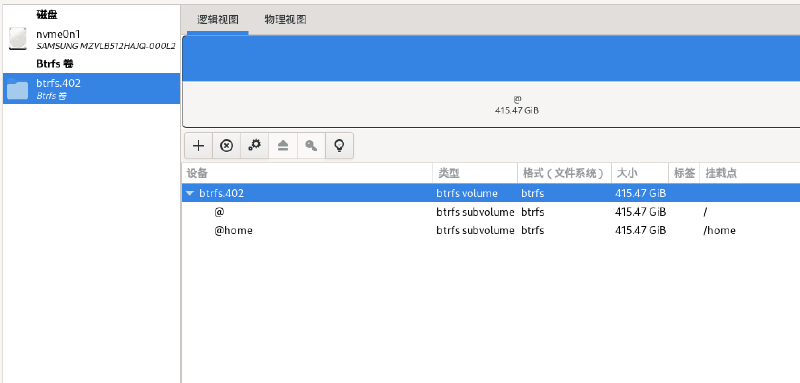Click 415.47 GiB size in @home row
The width and height of the screenshot is (800, 383).
tap(641, 230)
